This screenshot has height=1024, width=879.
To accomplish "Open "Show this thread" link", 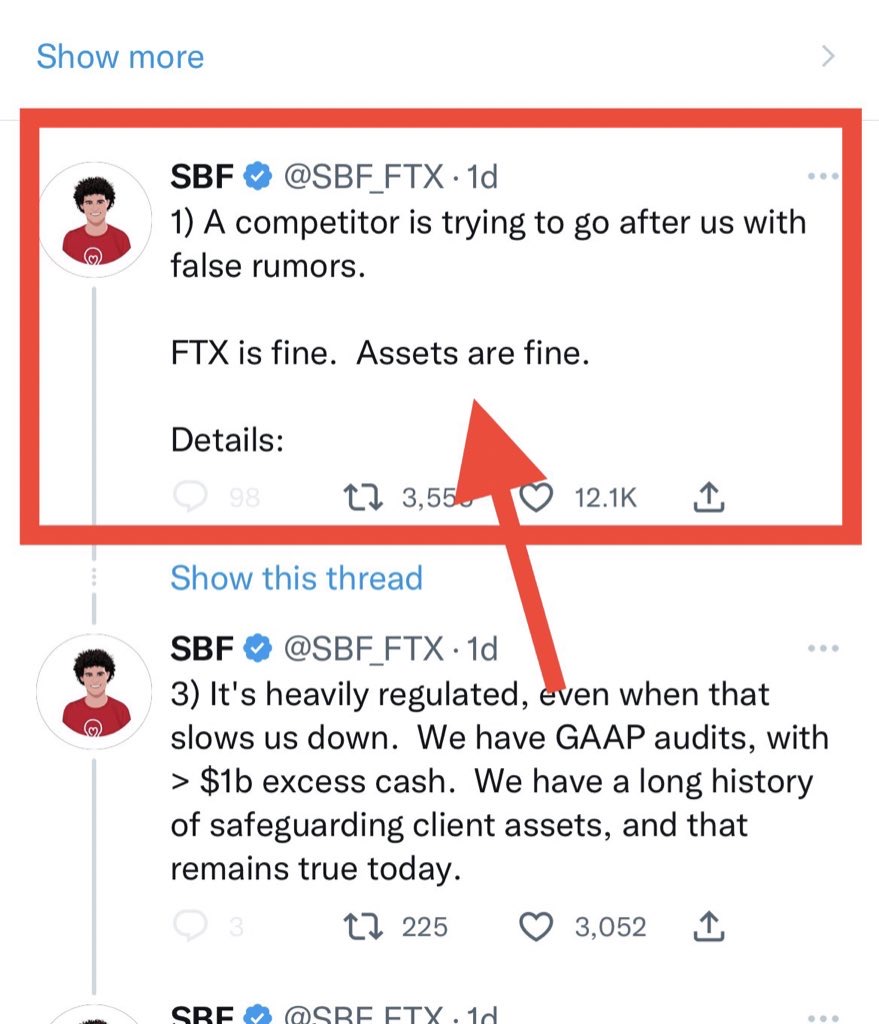I will click(296, 578).
